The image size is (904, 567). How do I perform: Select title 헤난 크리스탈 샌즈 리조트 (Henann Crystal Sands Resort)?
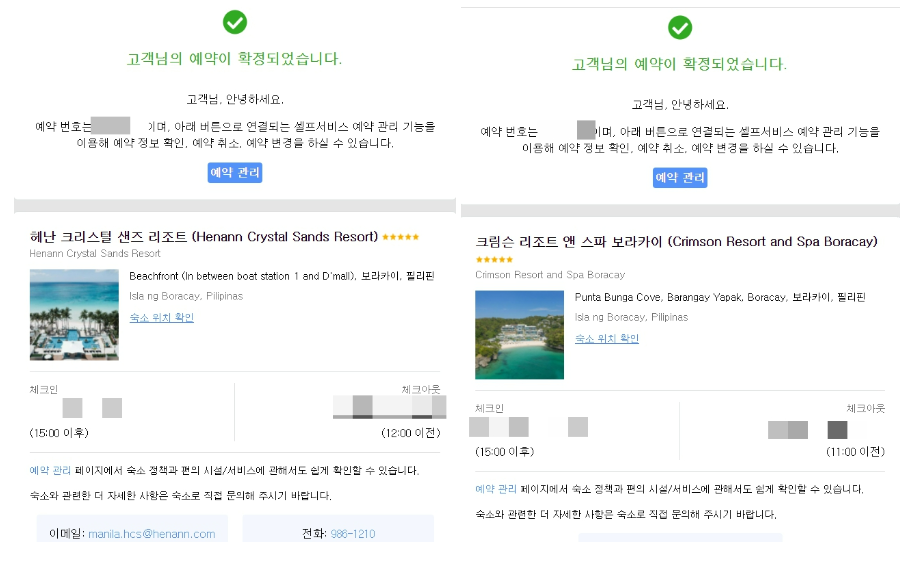tap(204, 237)
